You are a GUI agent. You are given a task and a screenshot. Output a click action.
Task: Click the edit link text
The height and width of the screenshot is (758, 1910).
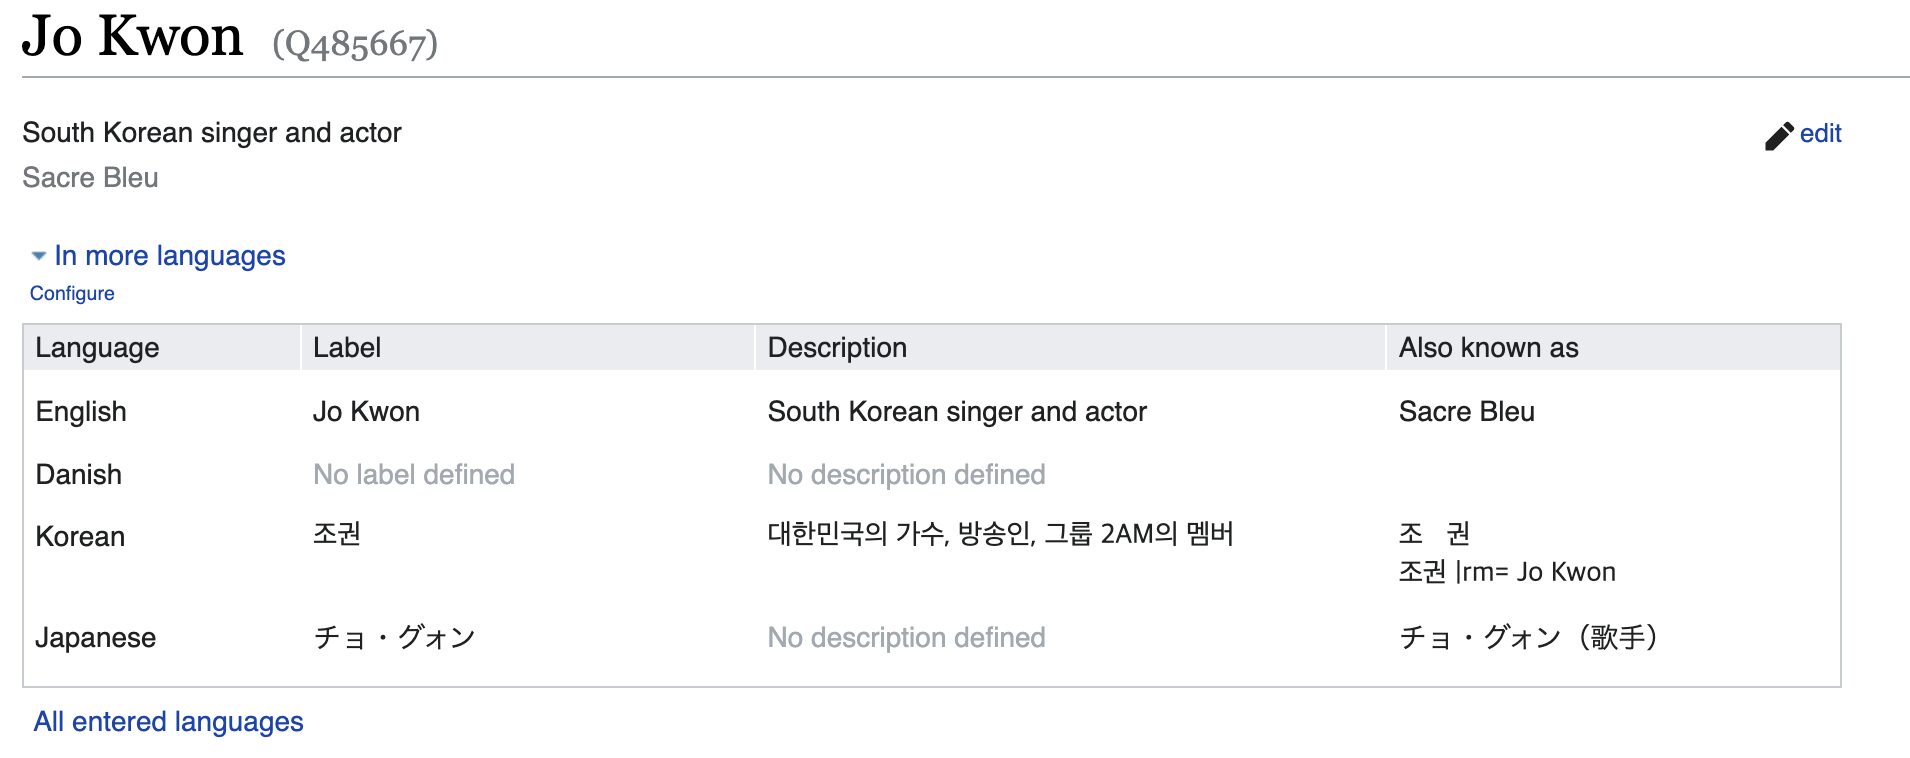1820,134
